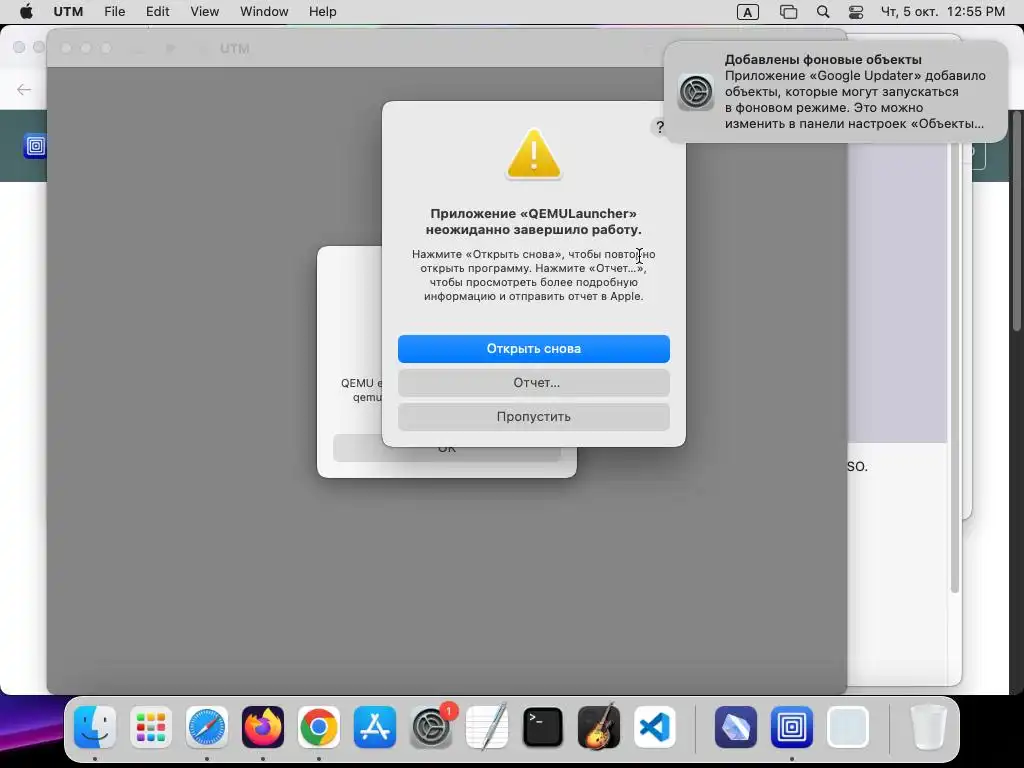Launch GarageBand from the Dock

(599, 727)
